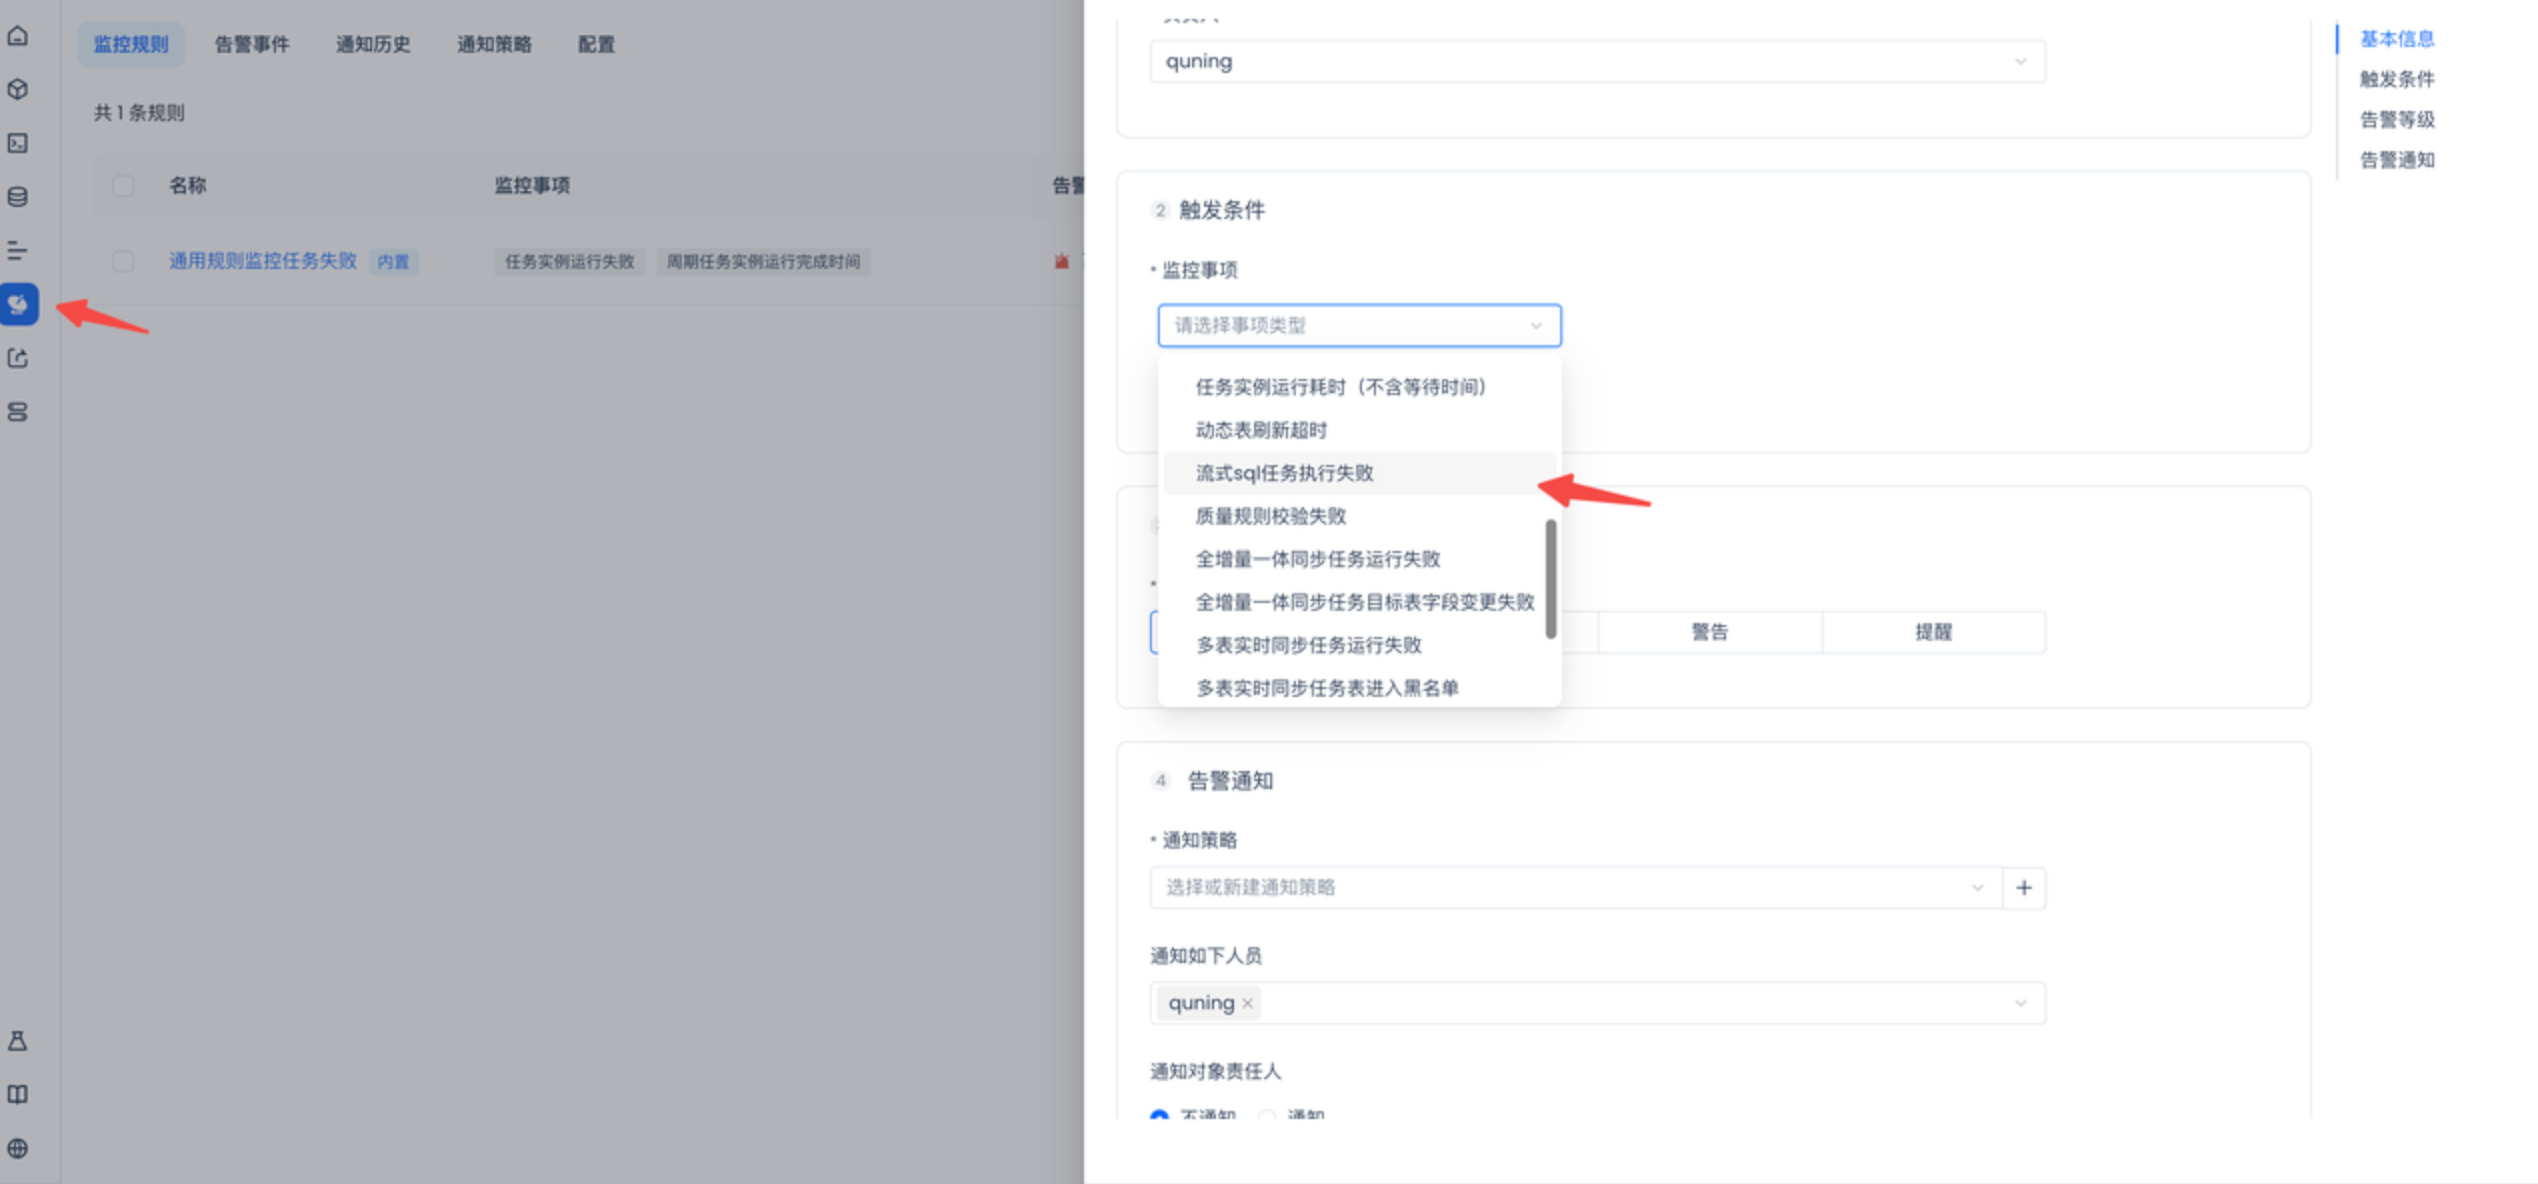Expand the 选择或新建通知策略 dropdown
Image resolution: width=2538 pixels, height=1184 pixels.
pyautogui.click(x=1575, y=887)
